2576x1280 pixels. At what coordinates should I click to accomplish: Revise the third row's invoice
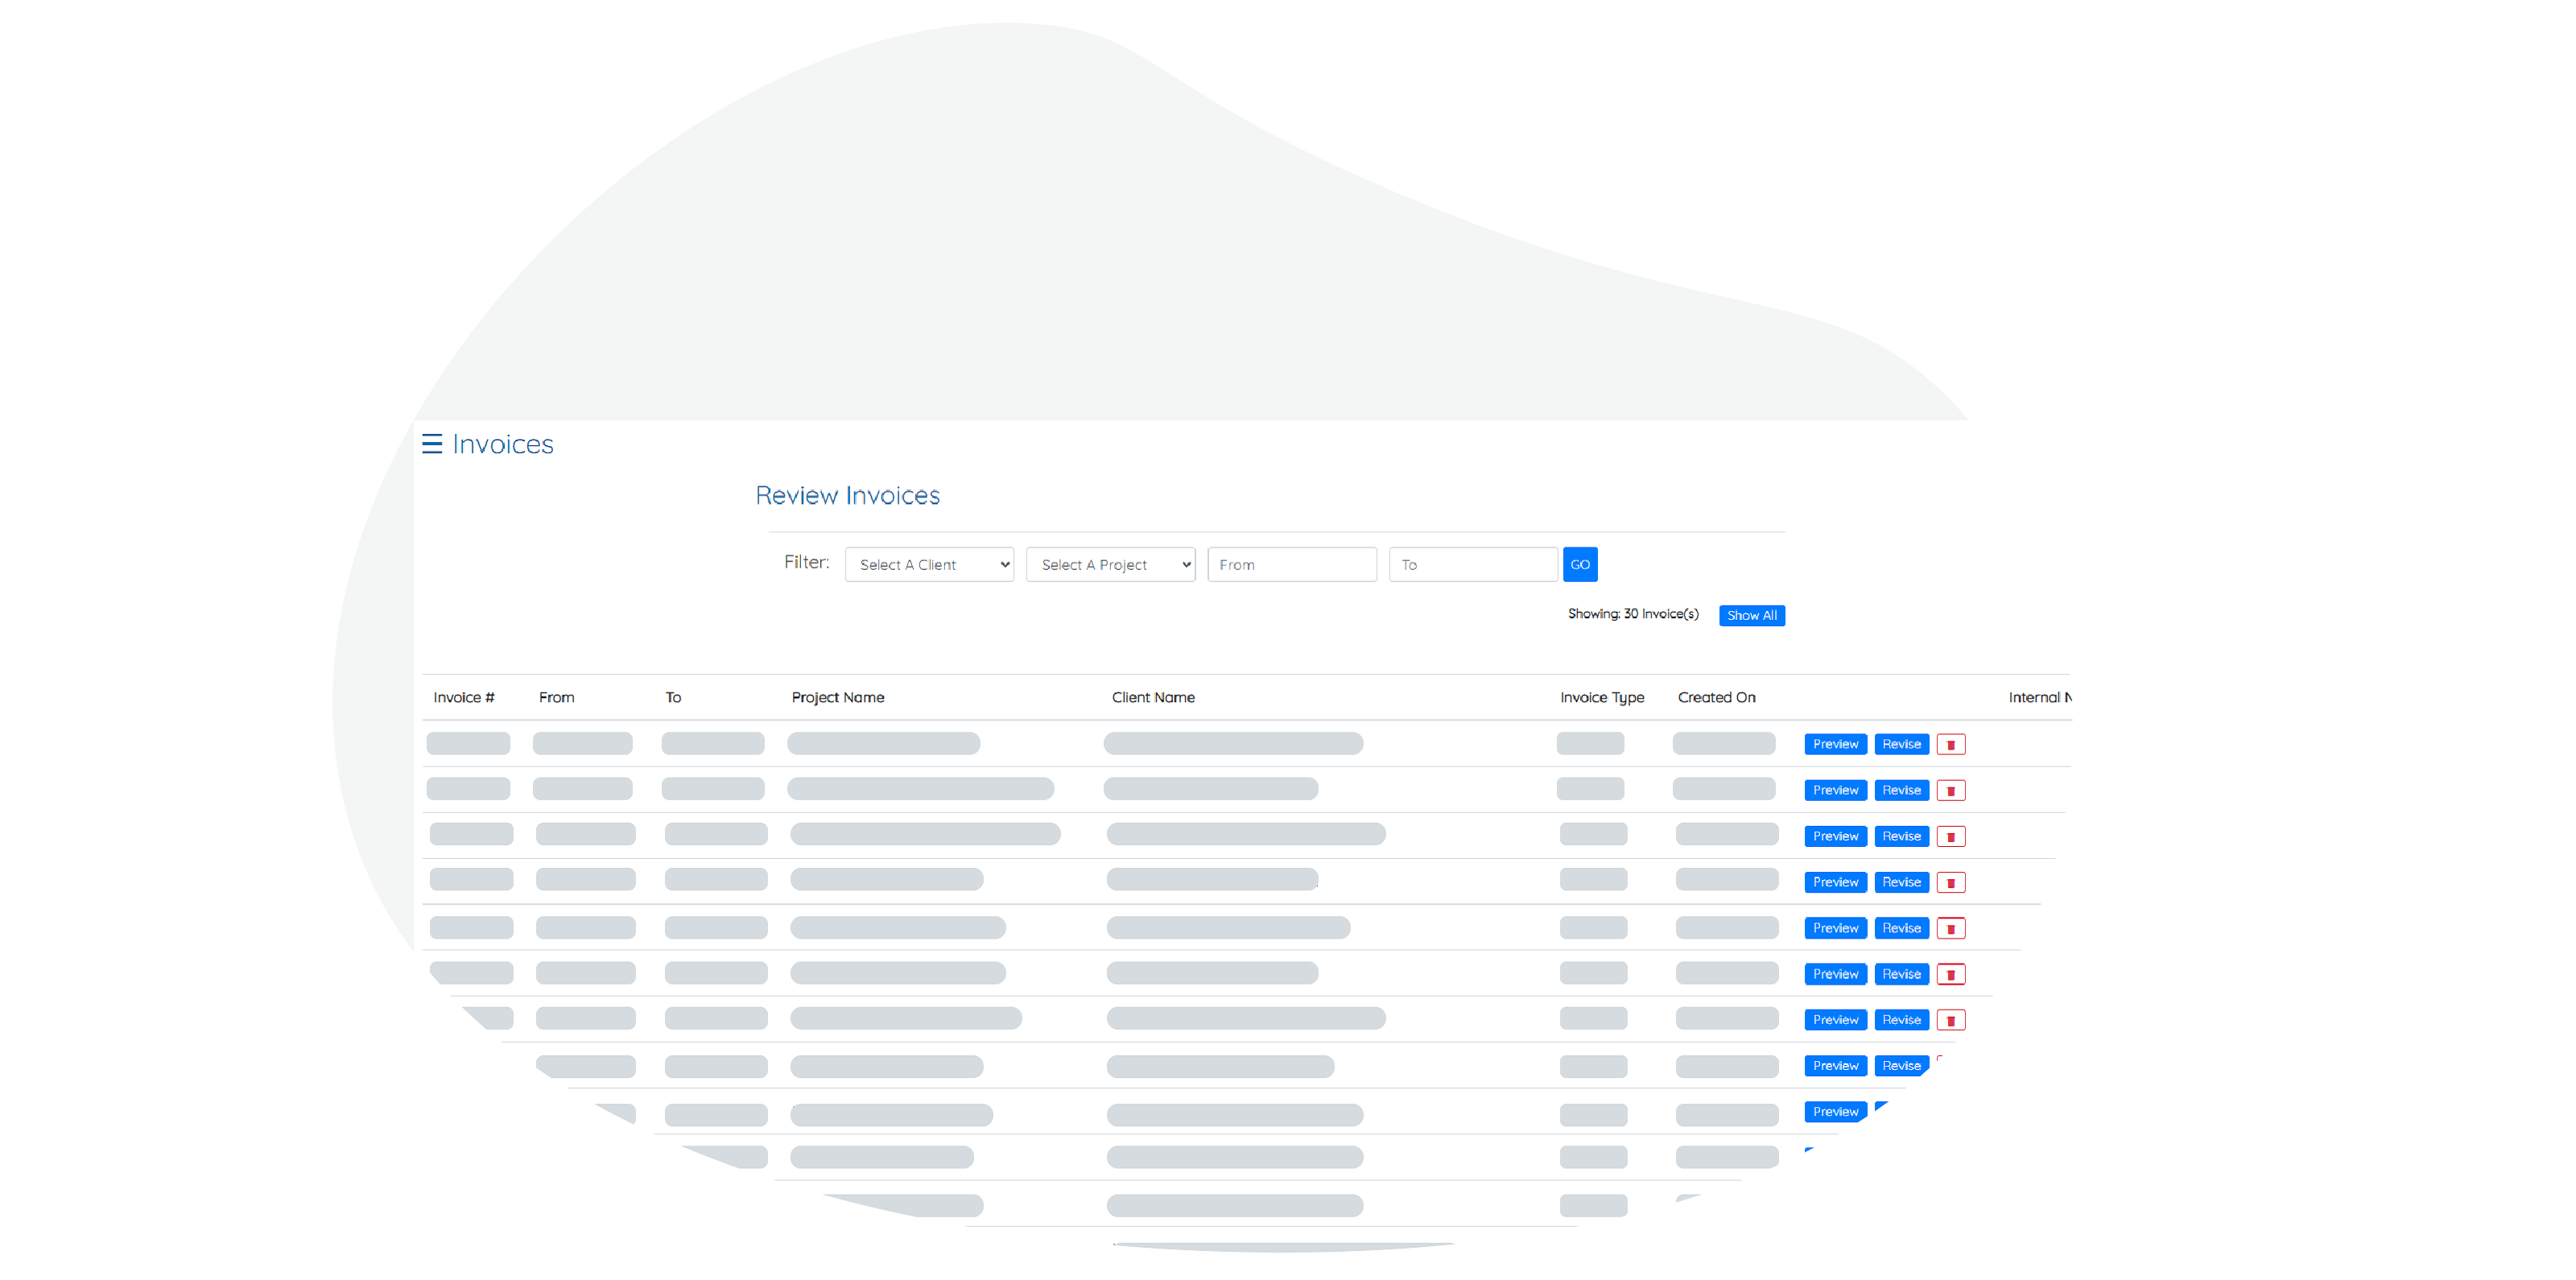[x=1901, y=836]
